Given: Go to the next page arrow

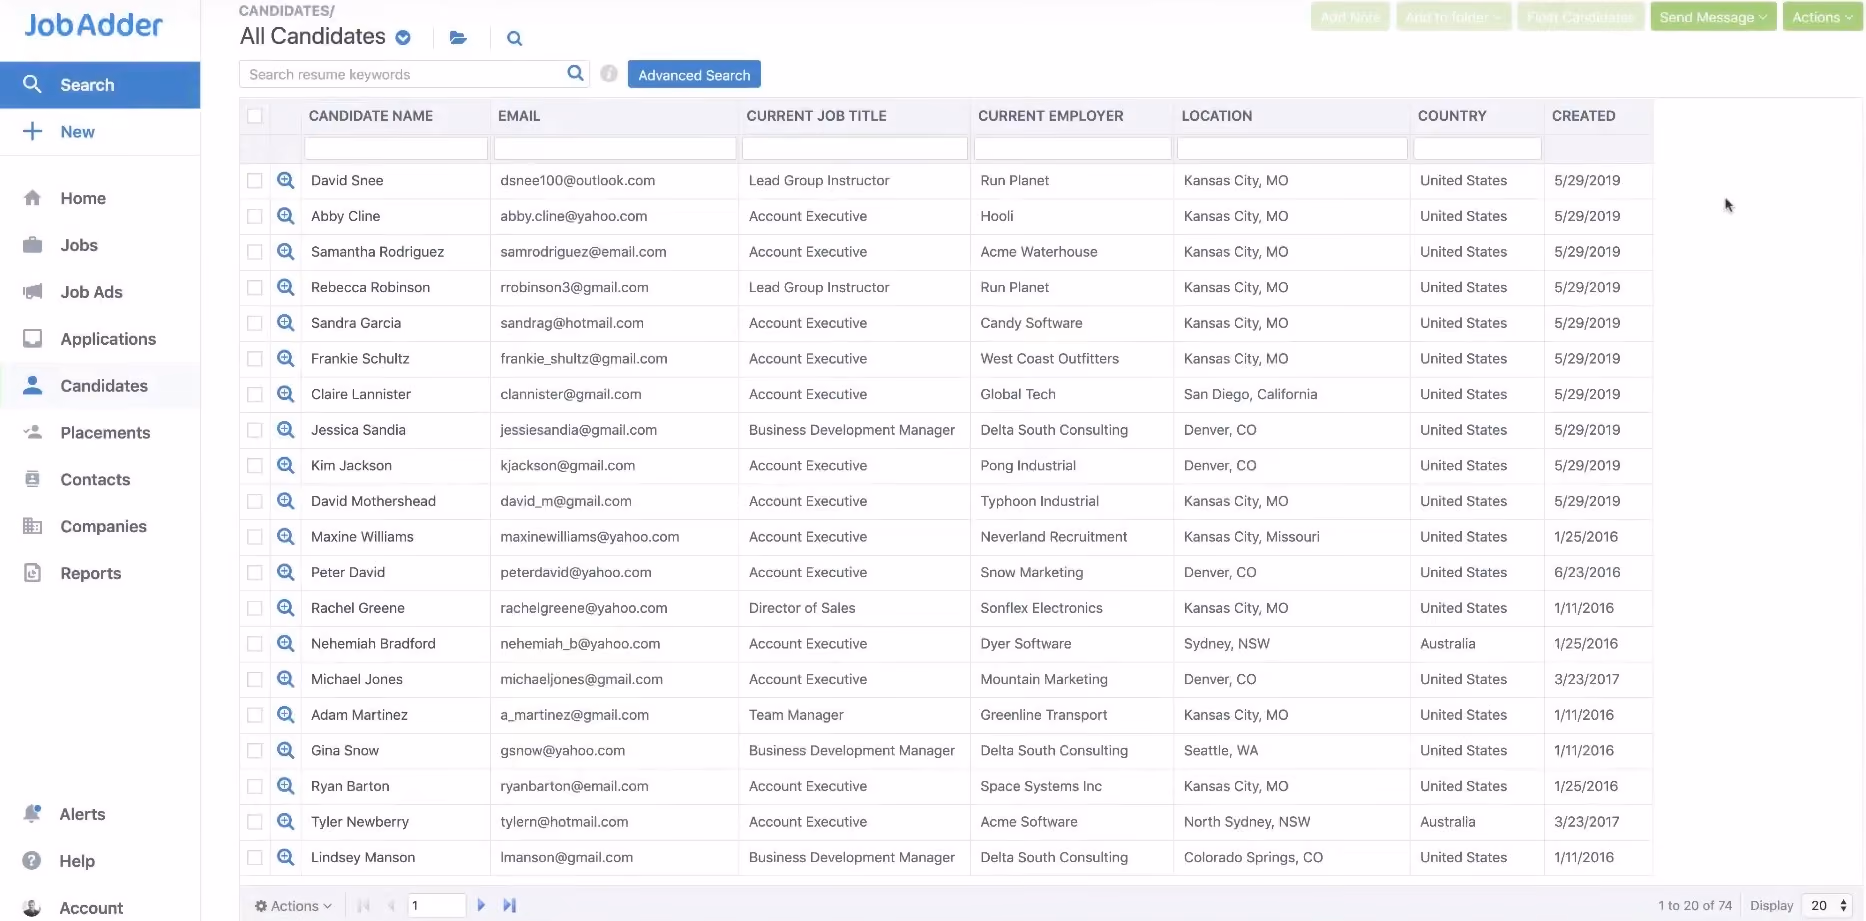Looking at the screenshot, I should [x=481, y=905].
